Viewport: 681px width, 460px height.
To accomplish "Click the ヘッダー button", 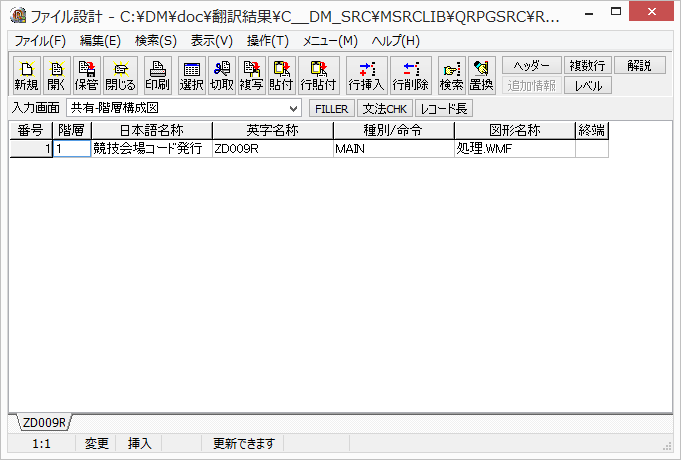I will [x=532, y=65].
